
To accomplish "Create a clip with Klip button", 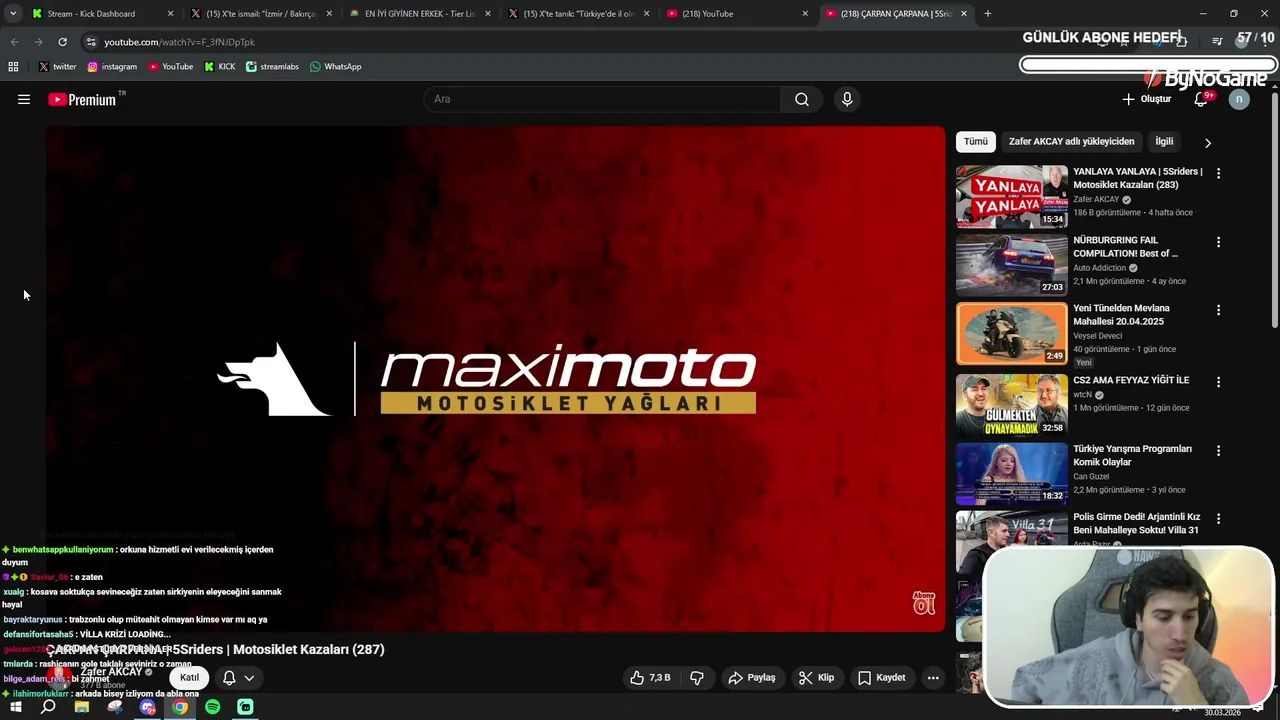I will tap(816, 678).
